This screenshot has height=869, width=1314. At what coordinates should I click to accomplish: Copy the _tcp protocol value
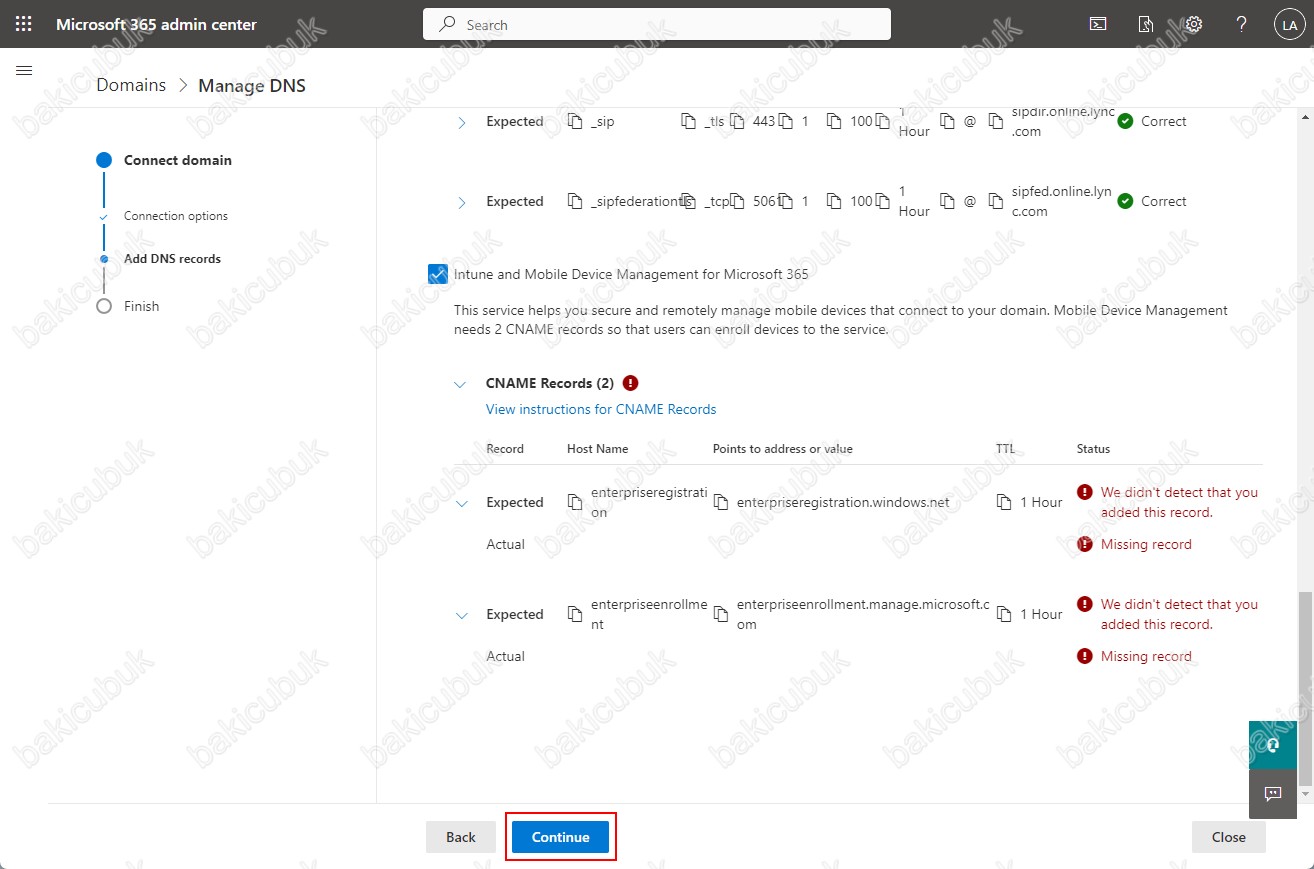click(x=688, y=201)
